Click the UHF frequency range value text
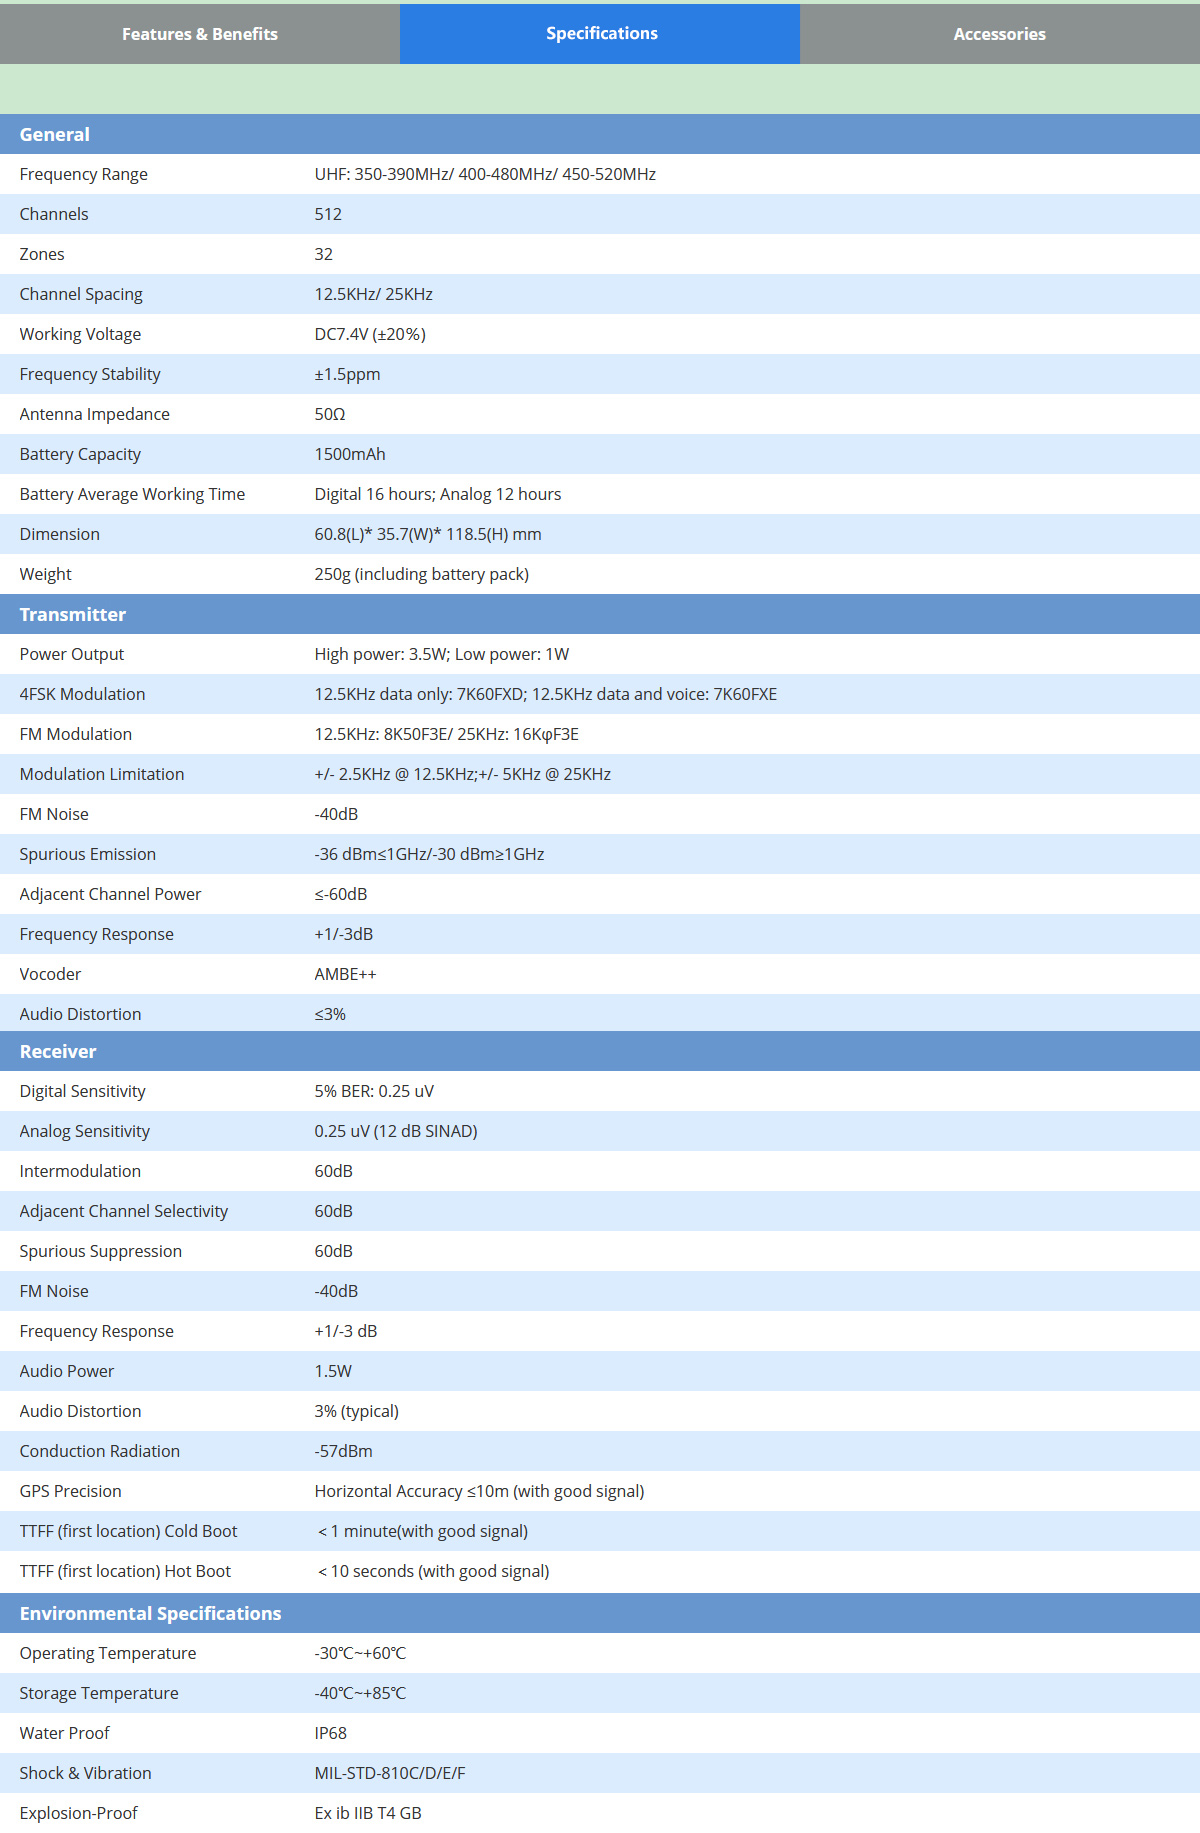This screenshot has height=1833, width=1200. [x=485, y=175]
